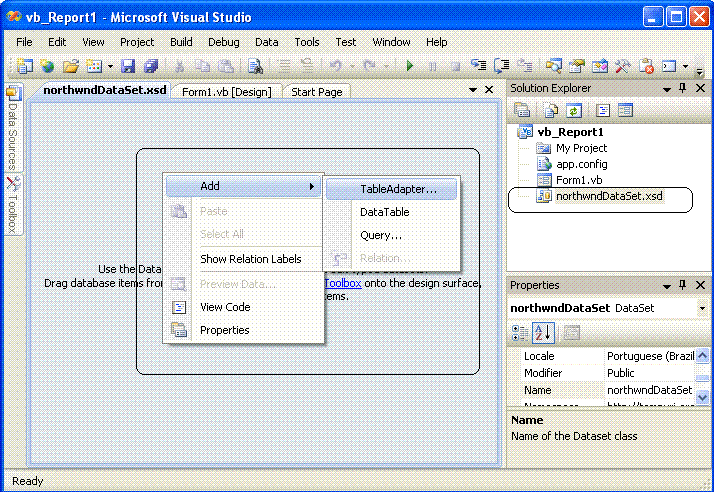Click the Find in Files icon
The width and height of the screenshot is (714, 492).
[x=255, y=67]
